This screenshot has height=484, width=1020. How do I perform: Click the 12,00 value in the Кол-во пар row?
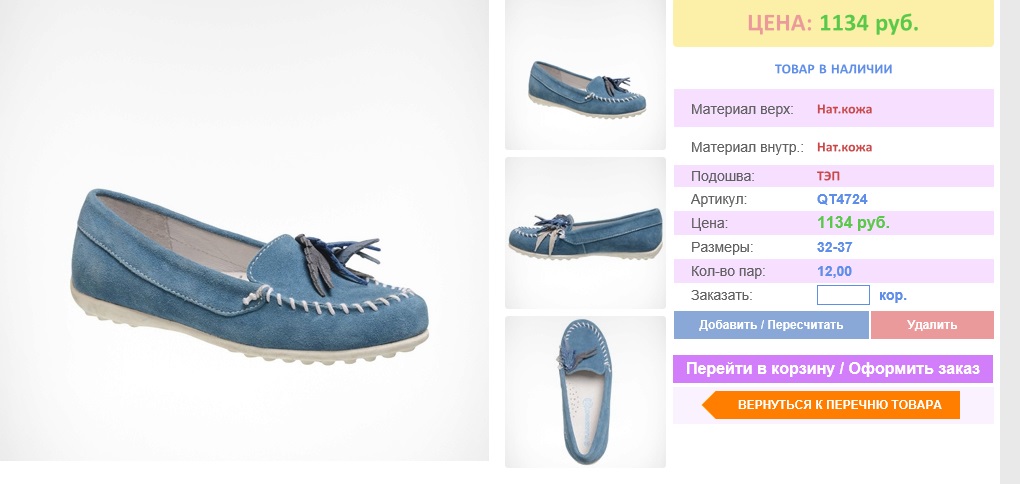coord(834,271)
